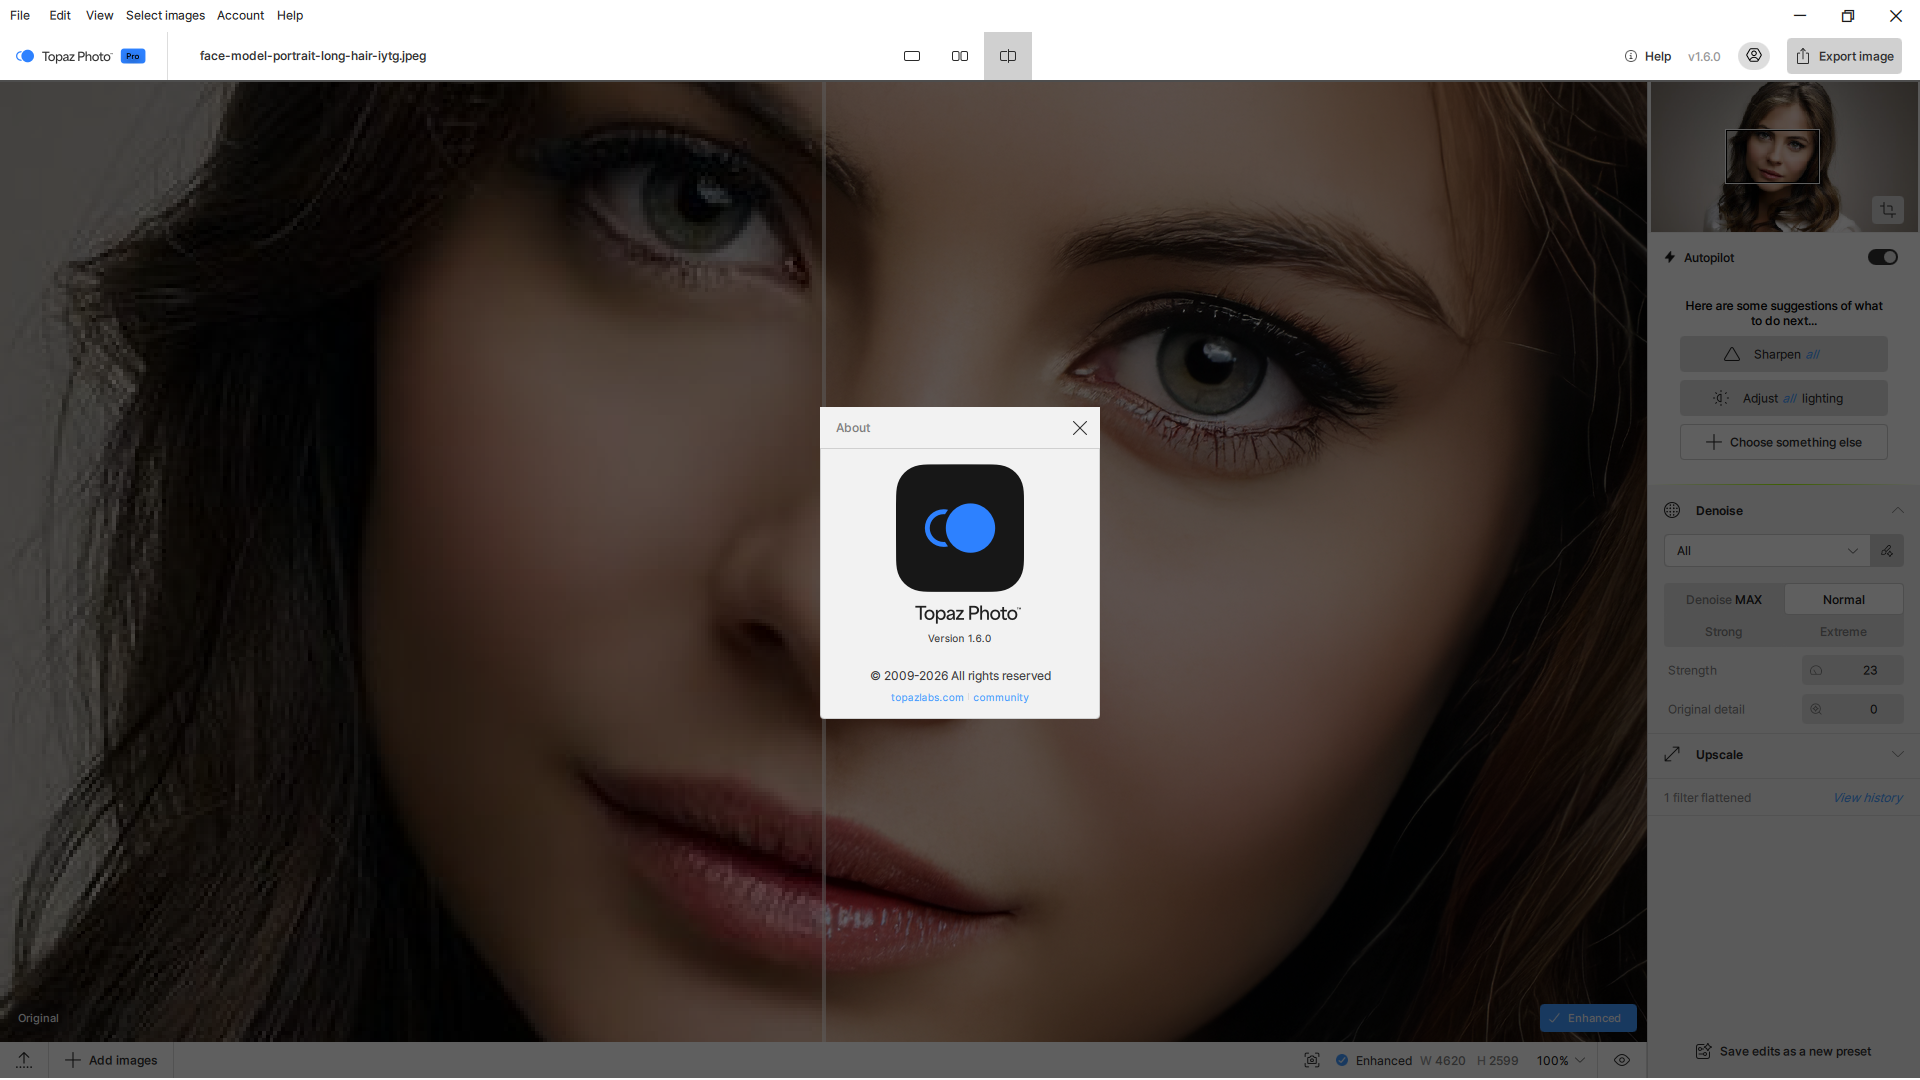Click the 'W 4620' width value
The width and height of the screenshot is (1920, 1080).
click(1442, 1061)
